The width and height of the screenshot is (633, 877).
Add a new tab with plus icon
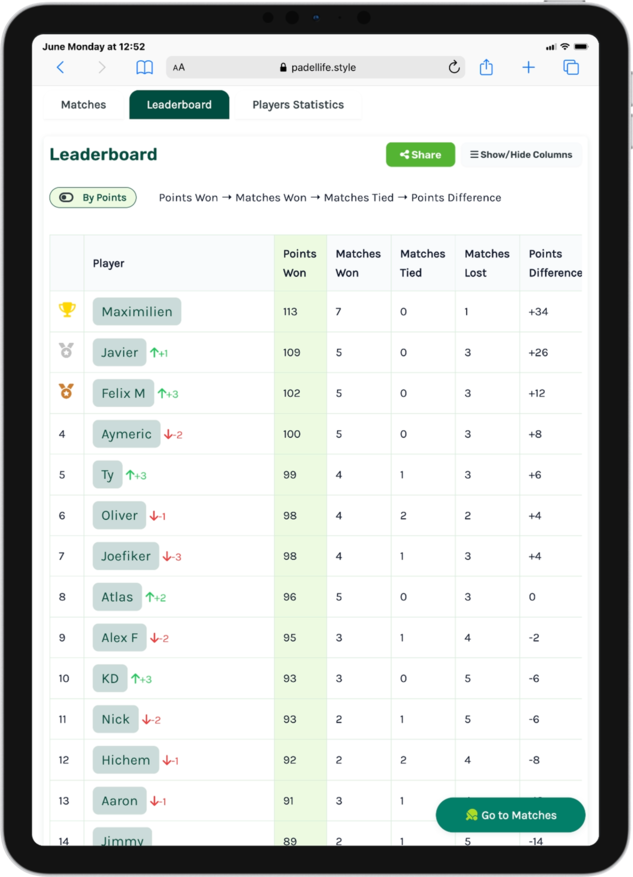[528, 68]
